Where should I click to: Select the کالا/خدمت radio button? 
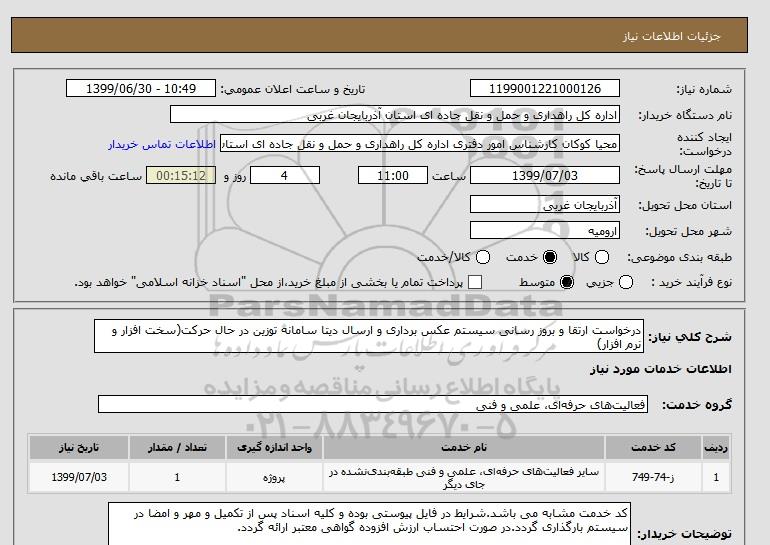click(483, 257)
